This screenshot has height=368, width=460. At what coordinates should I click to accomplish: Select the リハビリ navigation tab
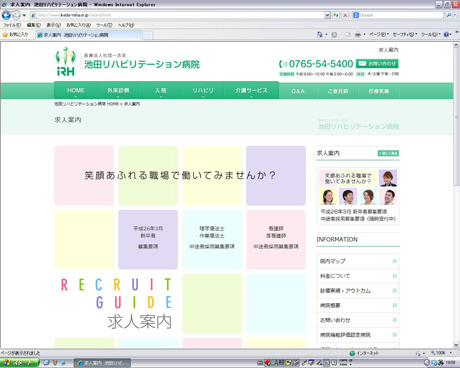(x=203, y=90)
